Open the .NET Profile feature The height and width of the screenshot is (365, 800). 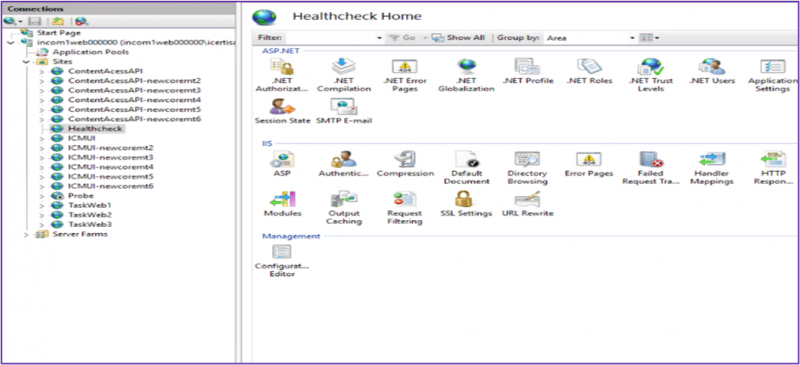[528, 72]
